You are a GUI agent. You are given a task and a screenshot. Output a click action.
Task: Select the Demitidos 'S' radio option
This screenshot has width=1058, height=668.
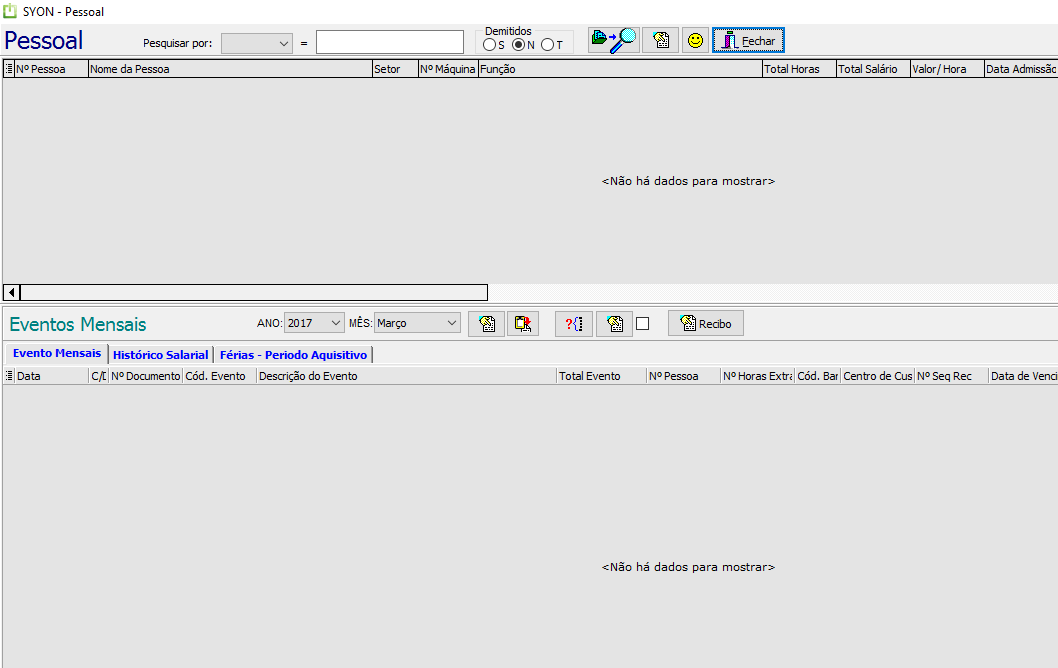(x=489, y=44)
